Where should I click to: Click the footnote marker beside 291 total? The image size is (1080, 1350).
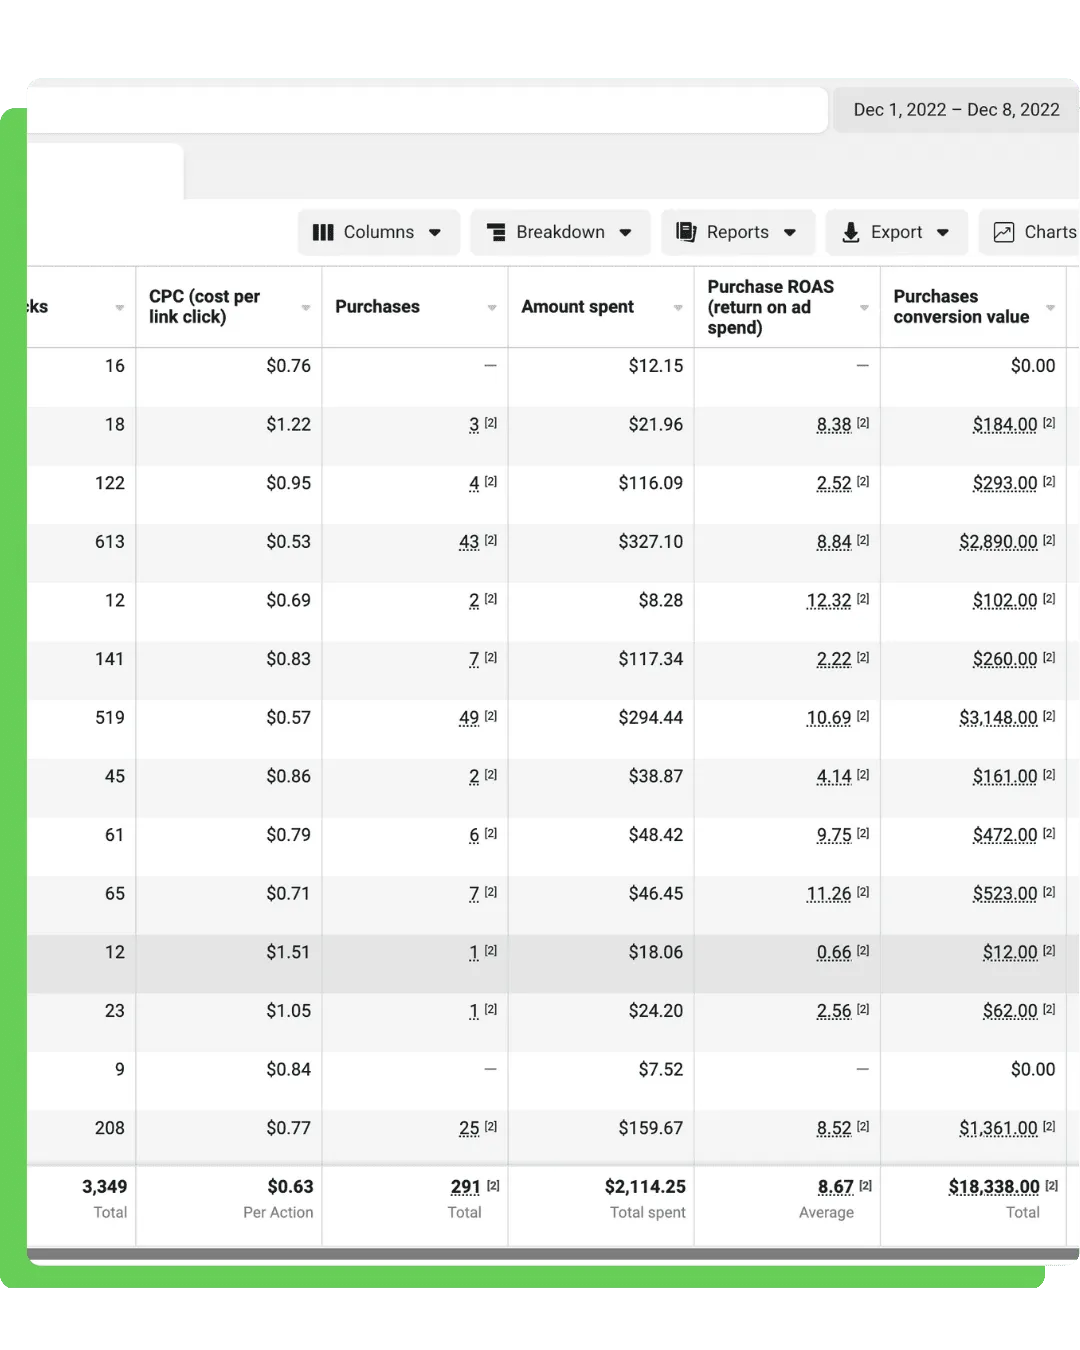[493, 1185]
